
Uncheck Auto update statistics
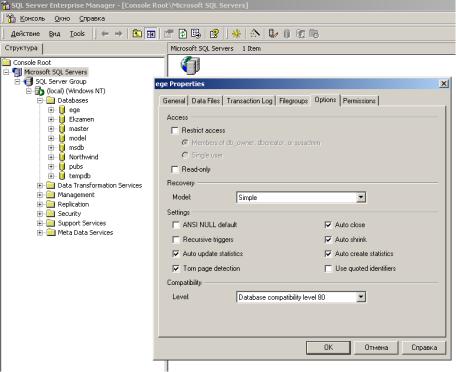pos(176,254)
